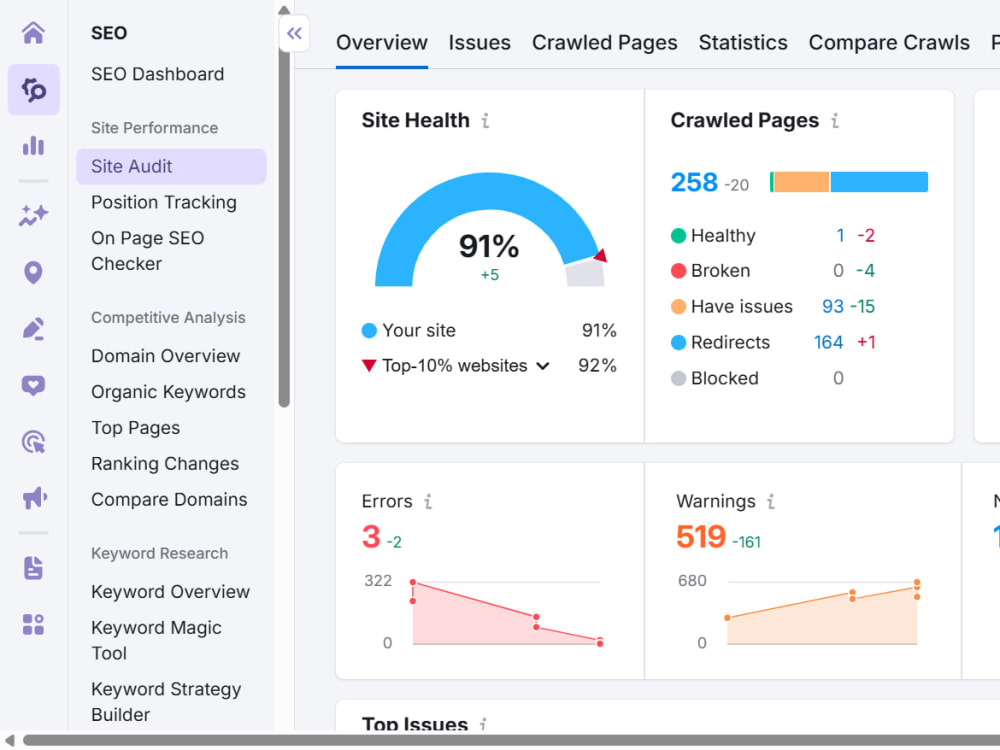Collapse sidebar with double chevron button
The width and height of the screenshot is (1000, 750).
294,33
